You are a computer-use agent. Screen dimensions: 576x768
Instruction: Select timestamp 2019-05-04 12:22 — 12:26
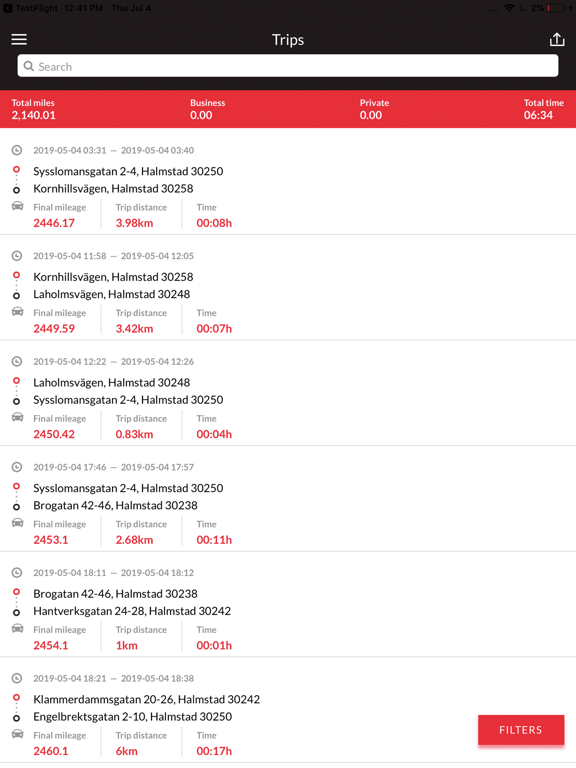[114, 361]
